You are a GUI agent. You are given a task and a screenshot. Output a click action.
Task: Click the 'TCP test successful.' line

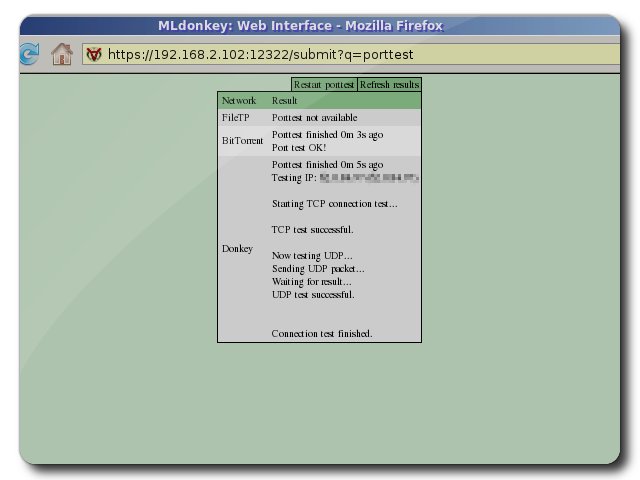[312, 230]
